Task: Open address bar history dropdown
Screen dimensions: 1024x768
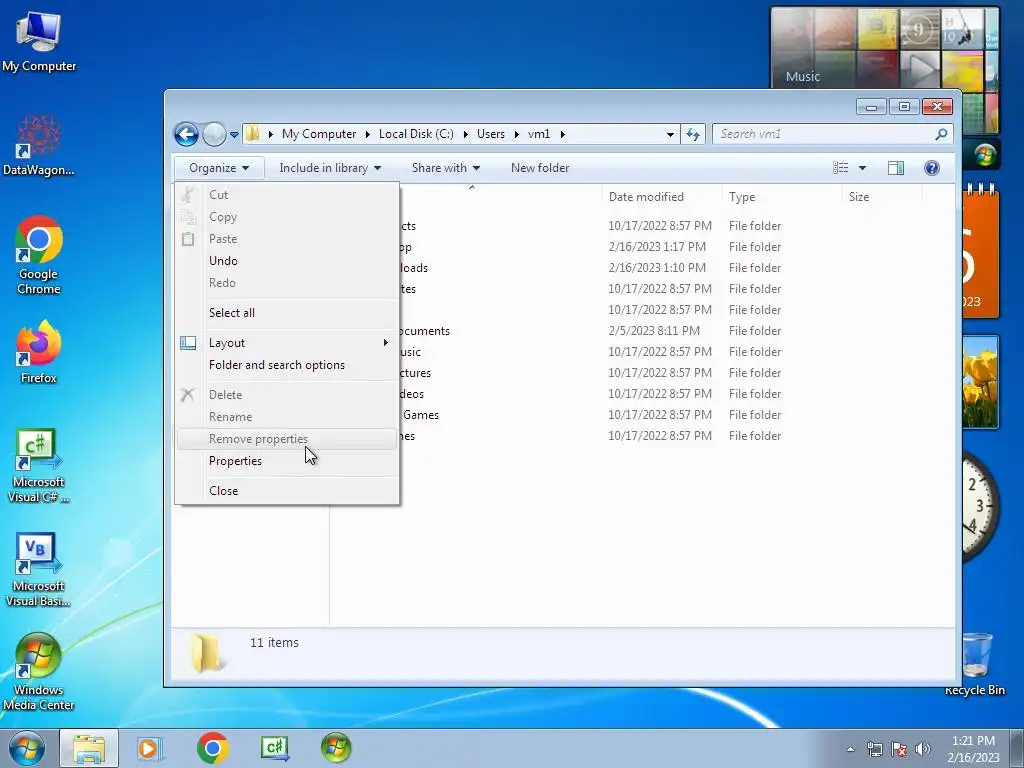Action: [x=670, y=135]
